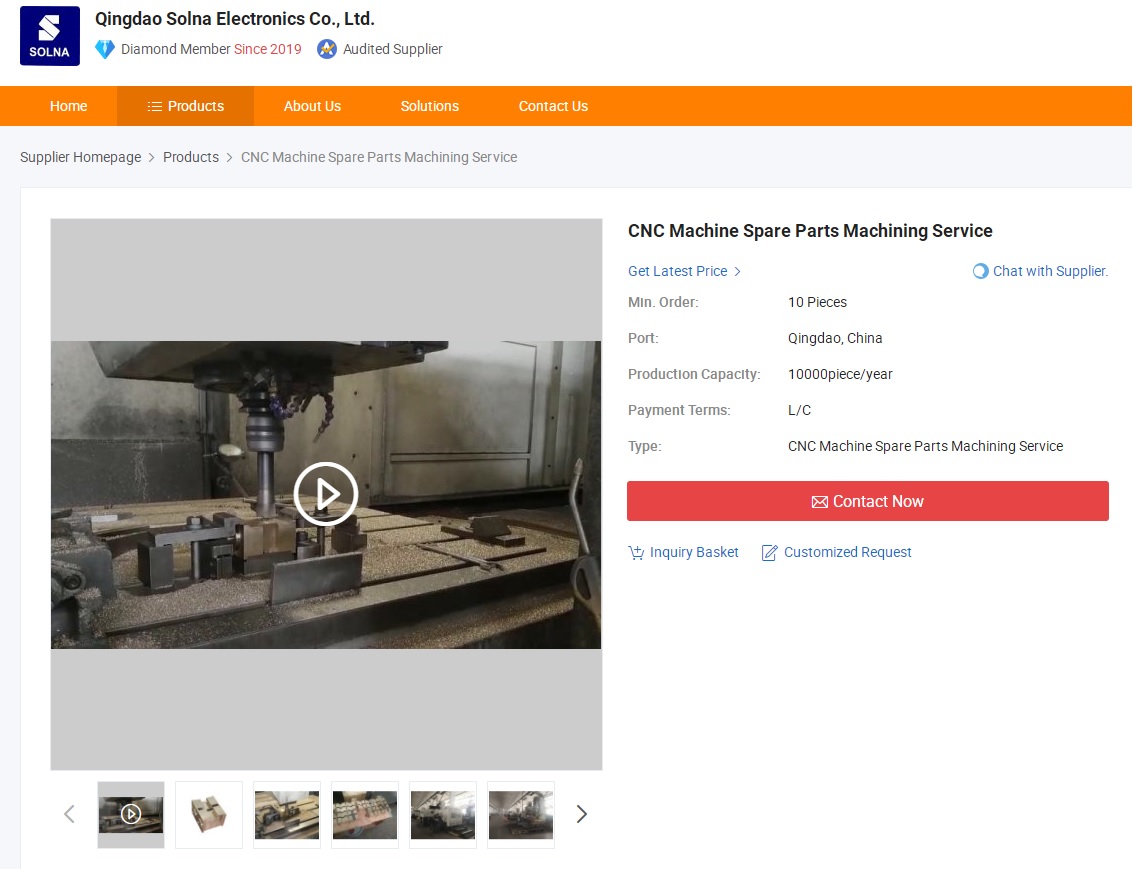Play the CNC machining video
Viewport: 1133px width, 869px height.
click(326, 494)
